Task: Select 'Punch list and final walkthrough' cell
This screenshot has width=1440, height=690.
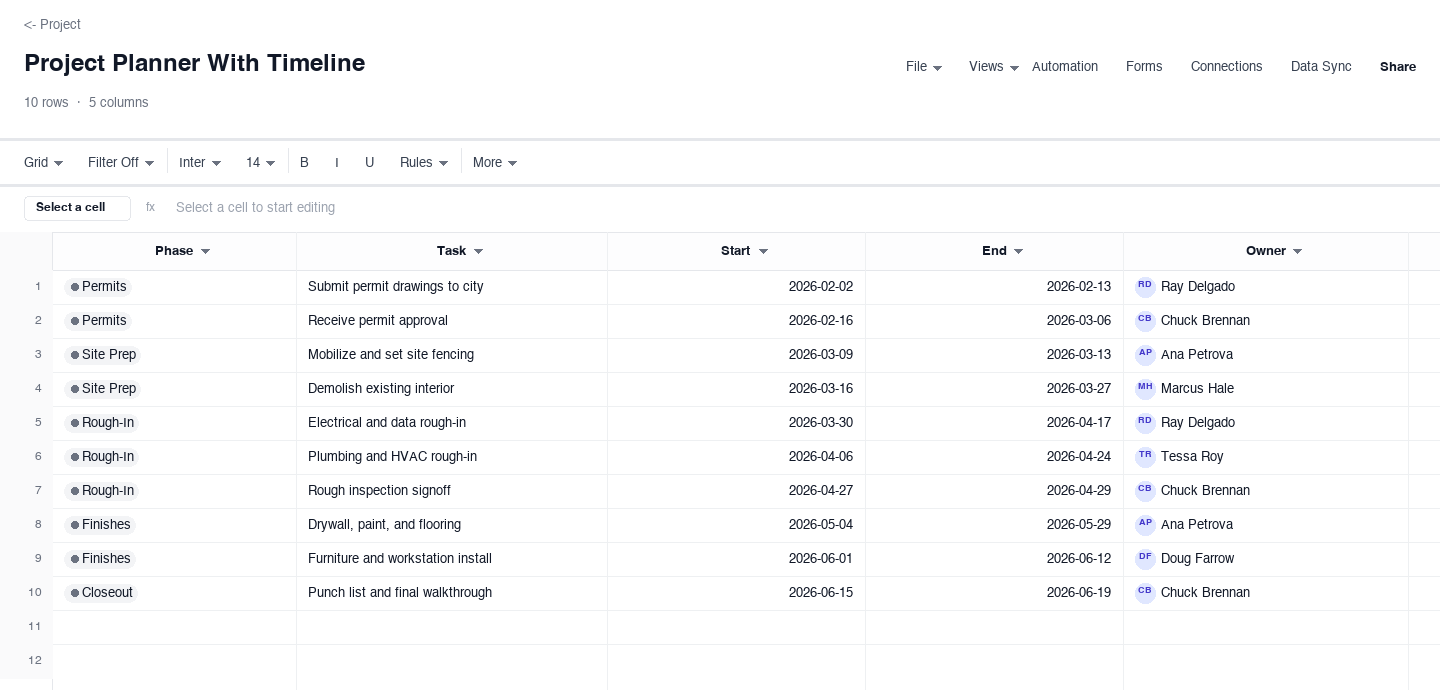Action: [x=452, y=593]
